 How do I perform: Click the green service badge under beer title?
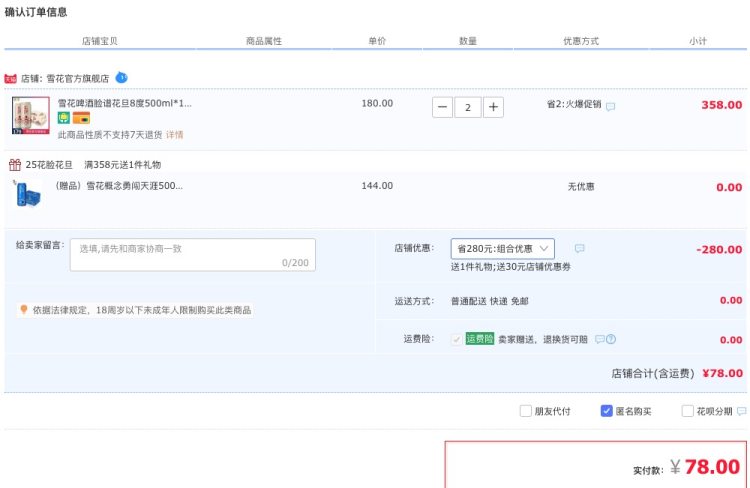coord(64,117)
